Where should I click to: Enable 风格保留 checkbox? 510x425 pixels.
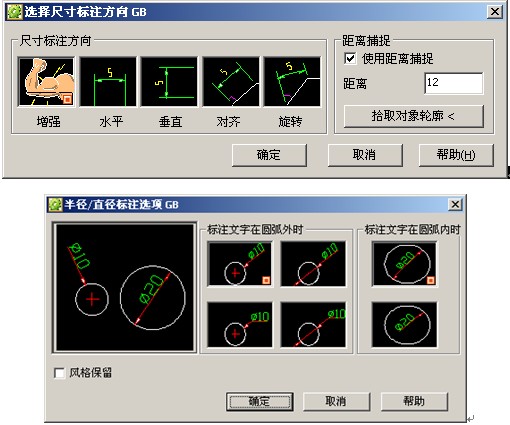pyautogui.click(x=59, y=373)
